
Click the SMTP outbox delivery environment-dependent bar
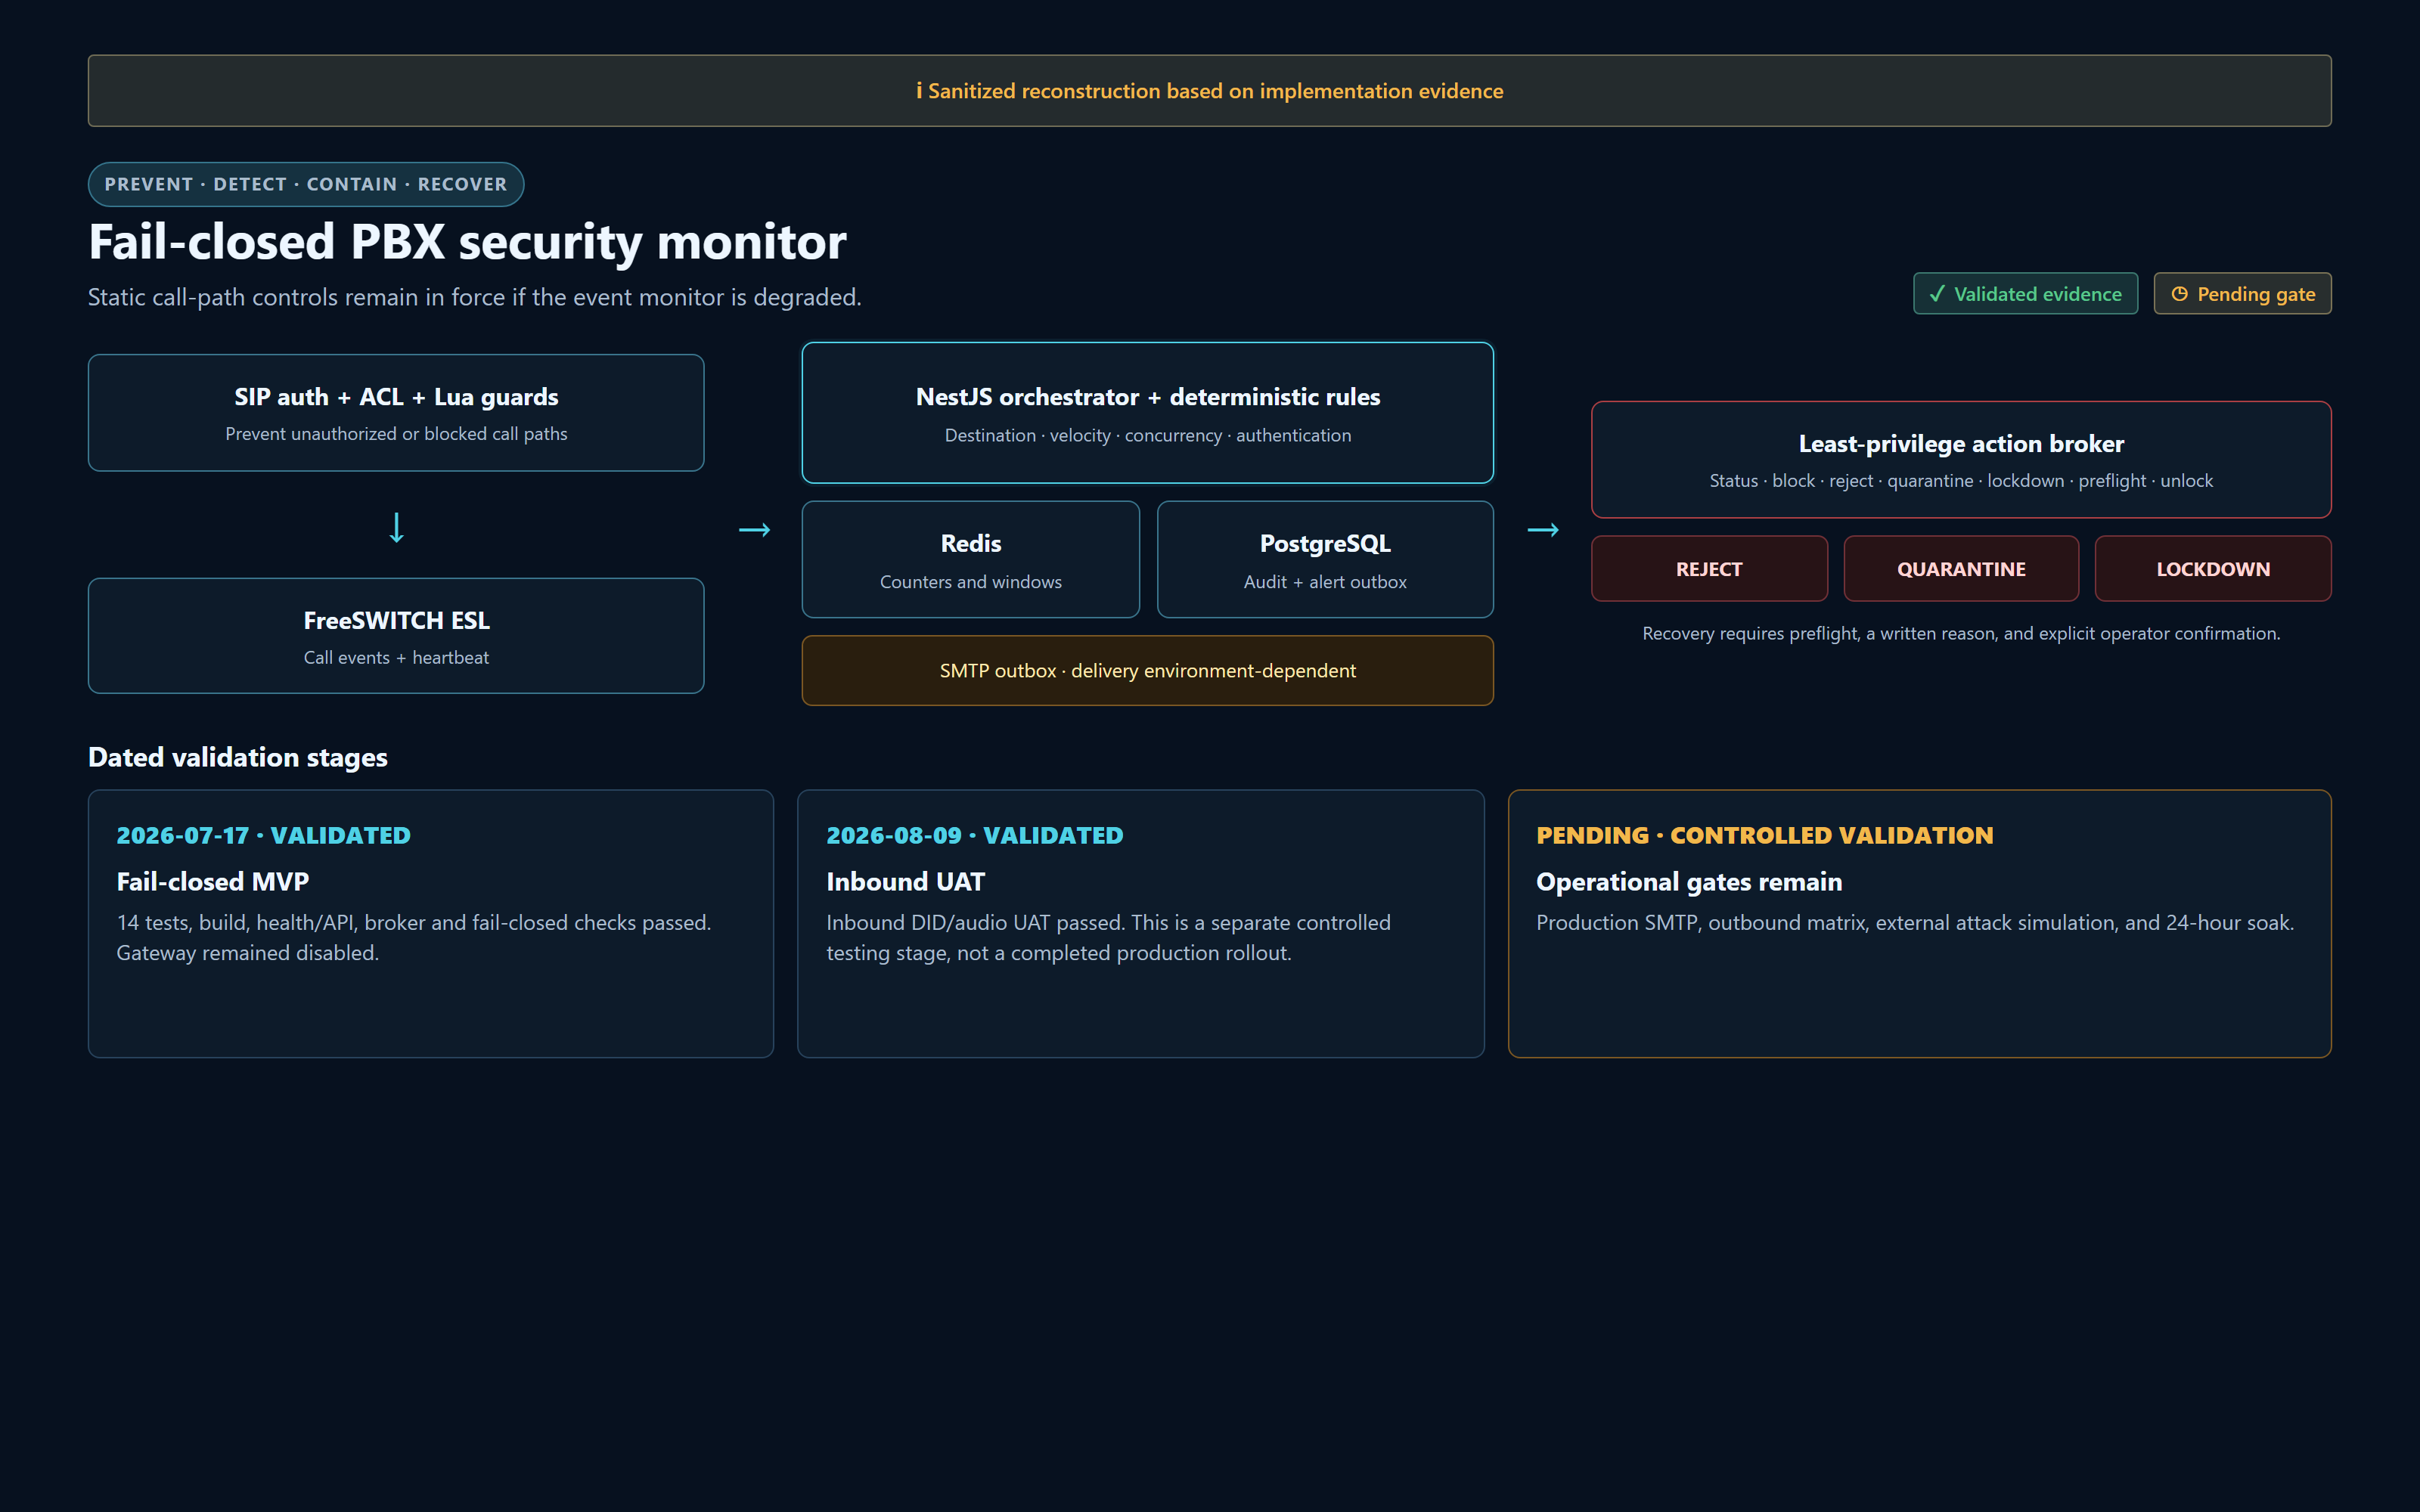click(x=1148, y=671)
